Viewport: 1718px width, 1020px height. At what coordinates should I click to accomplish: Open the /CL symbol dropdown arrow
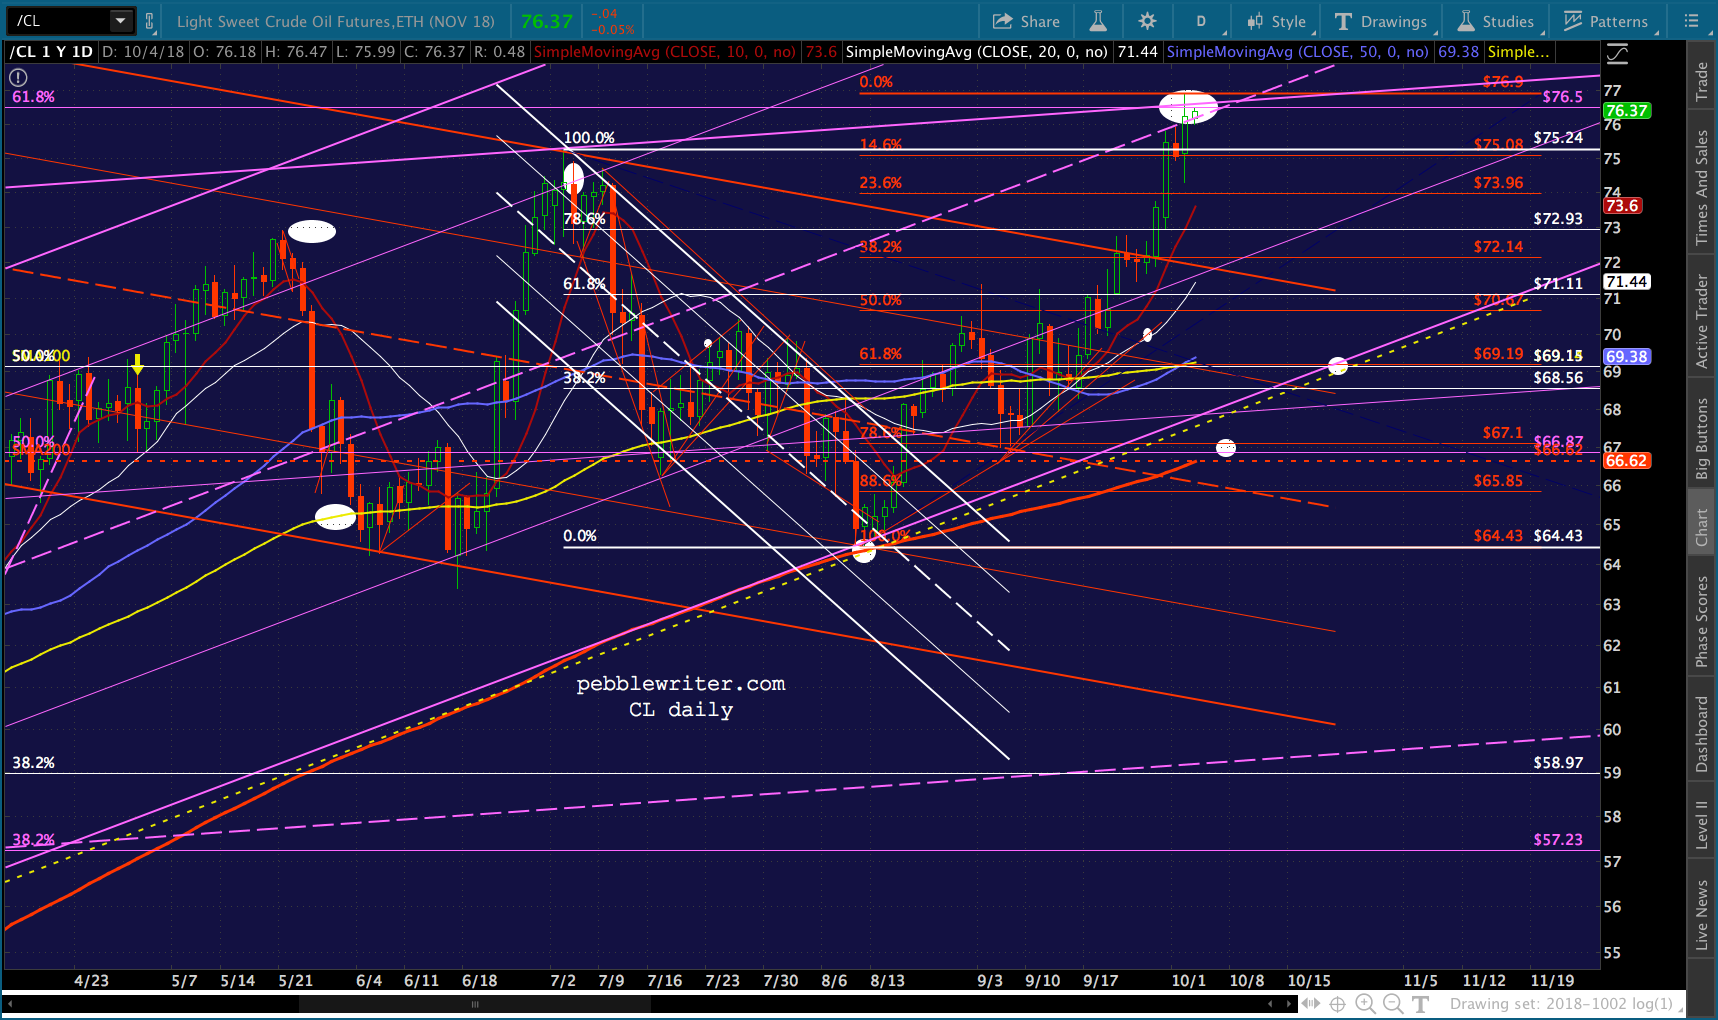coord(121,21)
